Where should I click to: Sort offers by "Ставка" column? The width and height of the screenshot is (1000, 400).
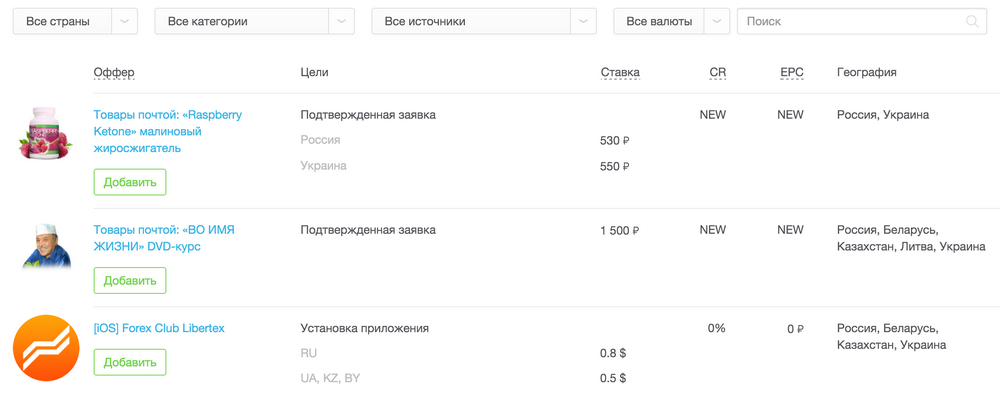tap(620, 73)
